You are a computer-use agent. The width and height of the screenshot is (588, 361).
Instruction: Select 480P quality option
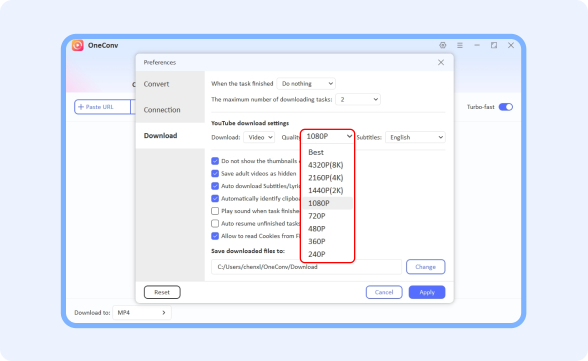tap(327, 229)
